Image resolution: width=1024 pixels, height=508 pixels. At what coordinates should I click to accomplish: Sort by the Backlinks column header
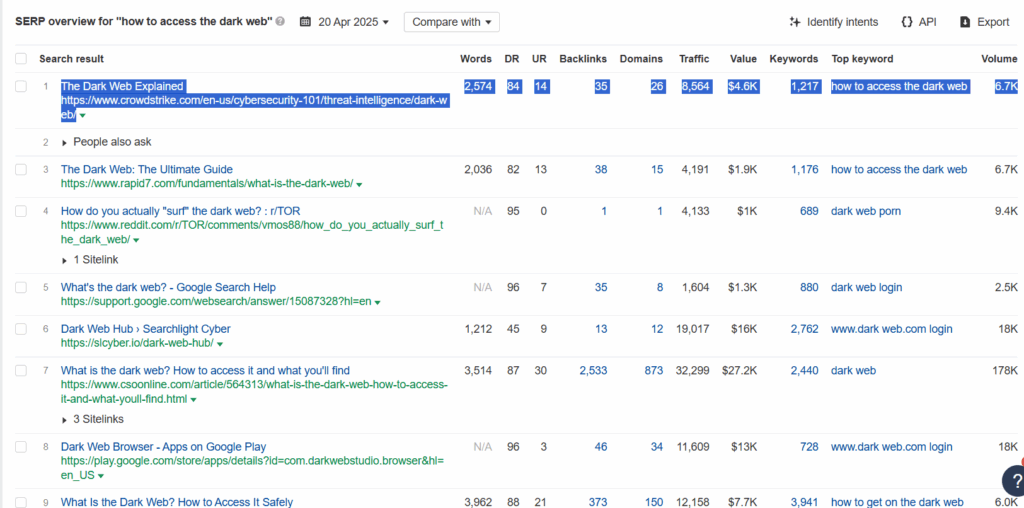coord(583,59)
